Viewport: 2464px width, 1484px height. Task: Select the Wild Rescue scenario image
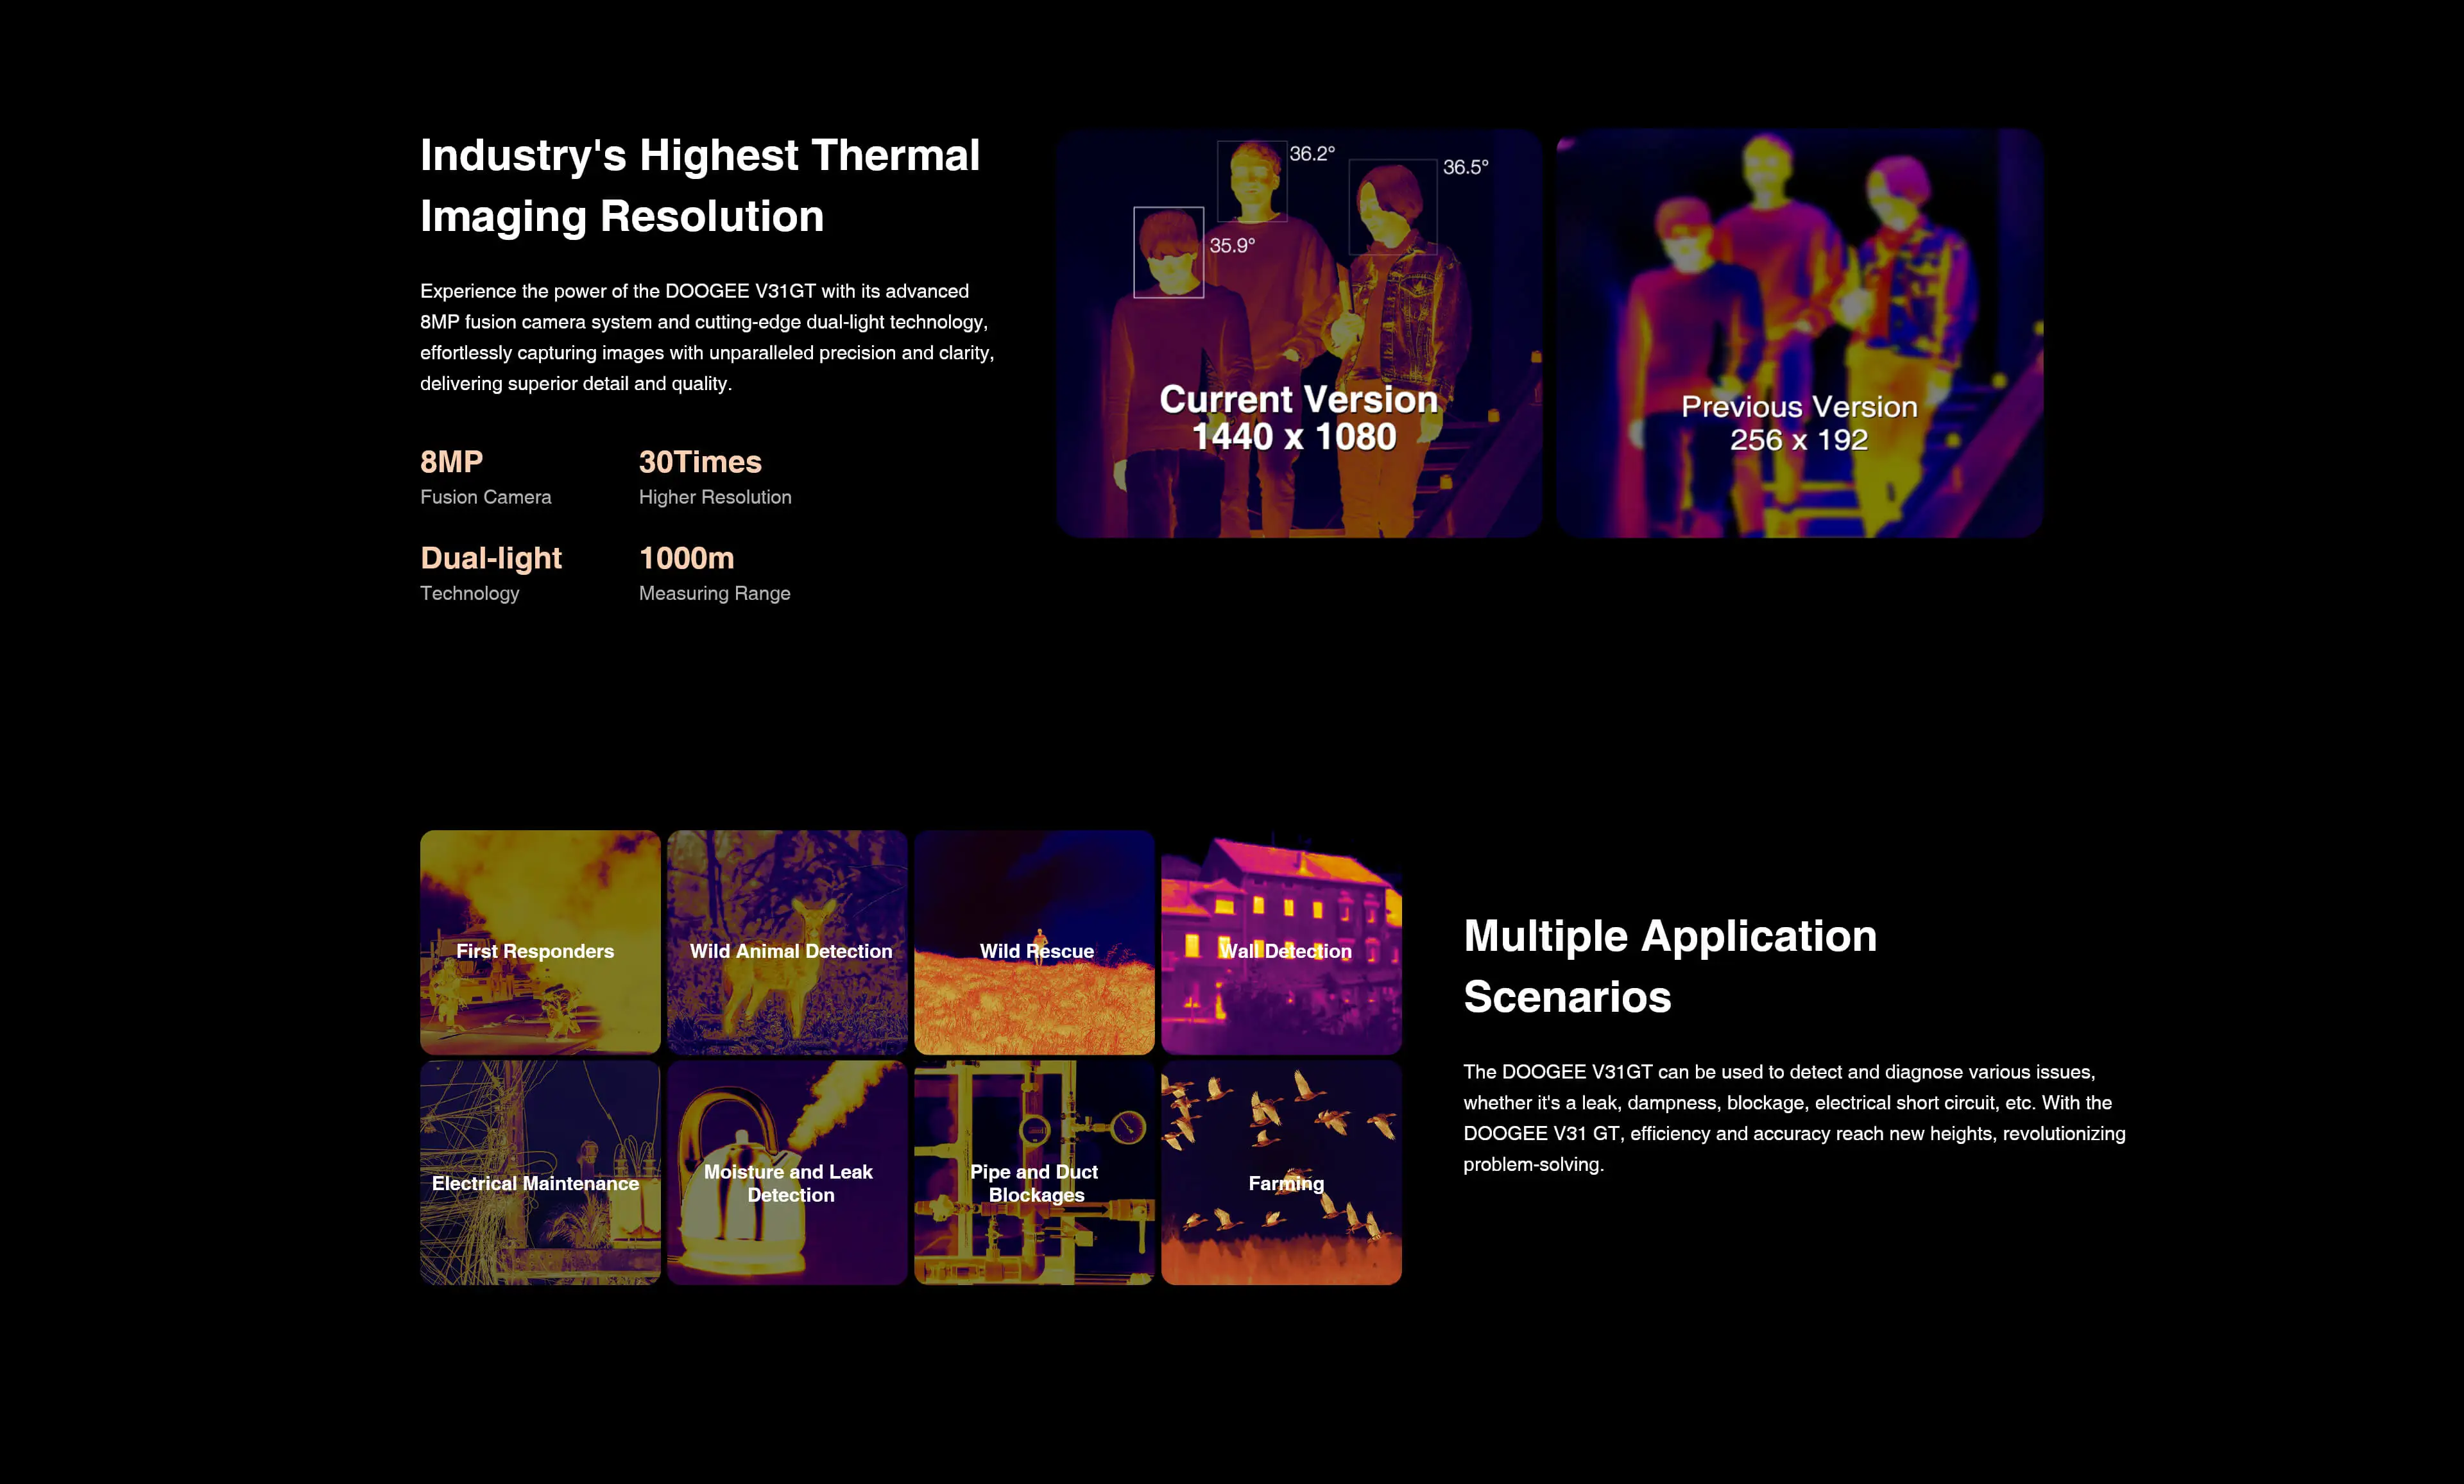(1034, 941)
